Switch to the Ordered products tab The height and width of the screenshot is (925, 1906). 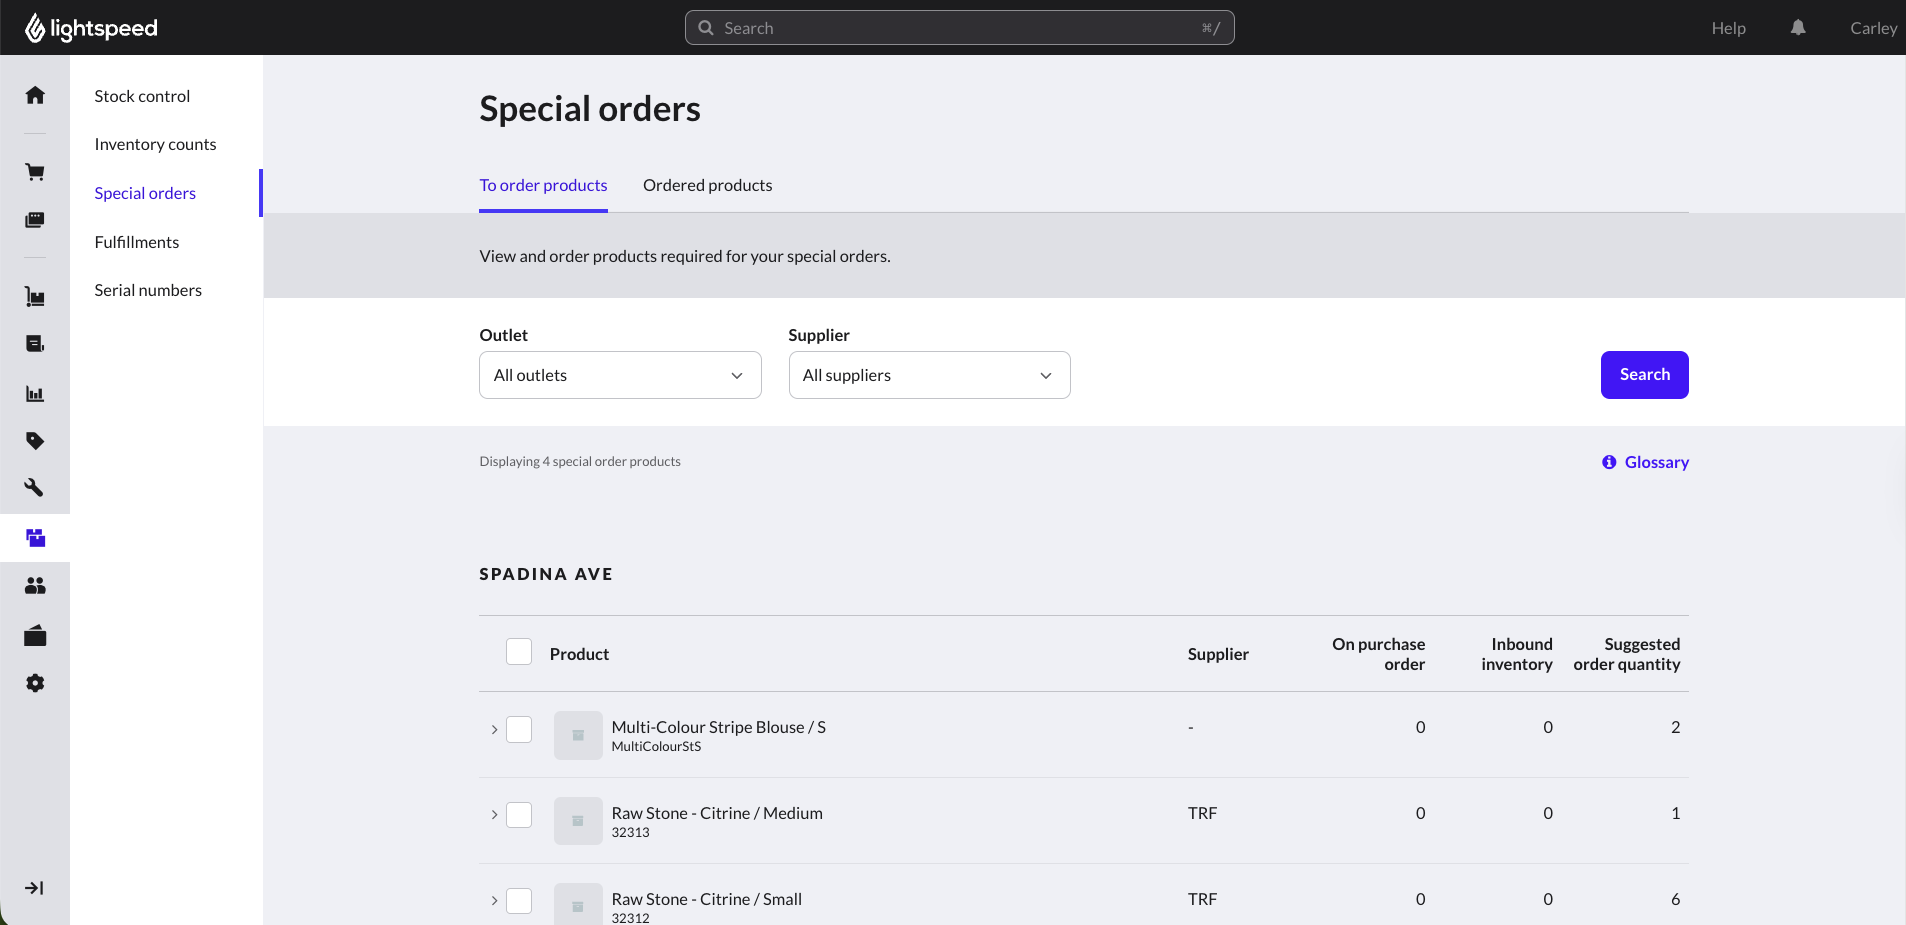coord(707,186)
